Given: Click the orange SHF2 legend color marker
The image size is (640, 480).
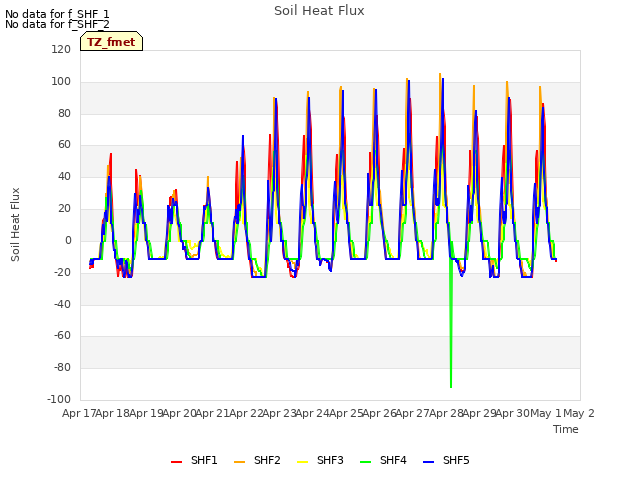Looking at the screenshot, I should pyautogui.click(x=240, y=462).
